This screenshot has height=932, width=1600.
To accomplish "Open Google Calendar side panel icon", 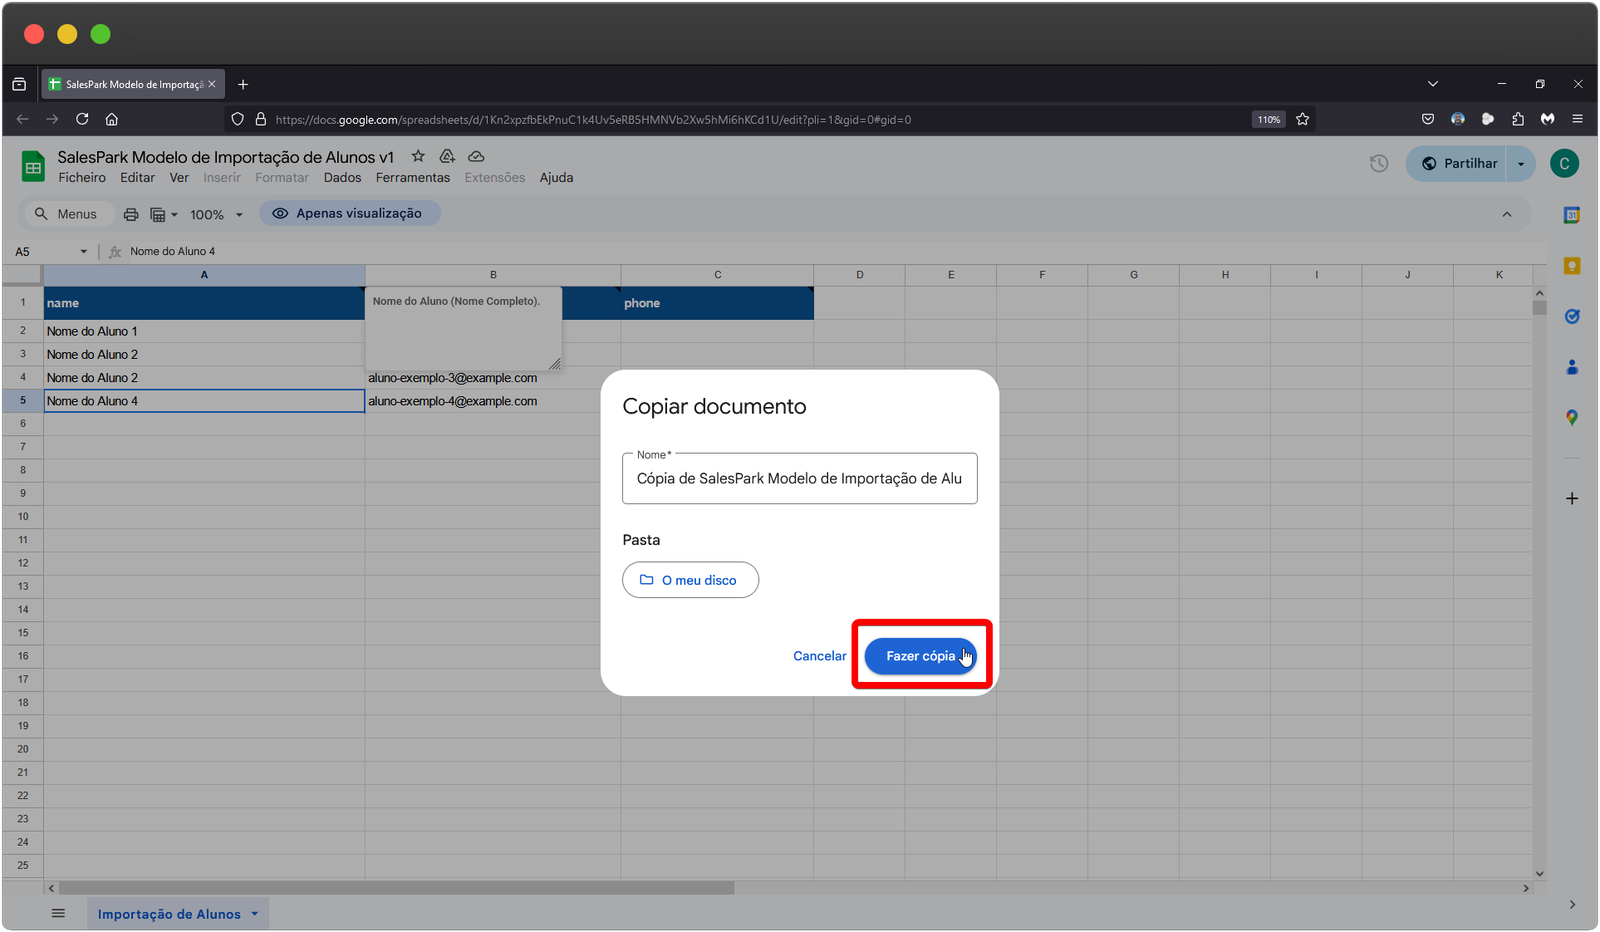I will point(1571,215).
